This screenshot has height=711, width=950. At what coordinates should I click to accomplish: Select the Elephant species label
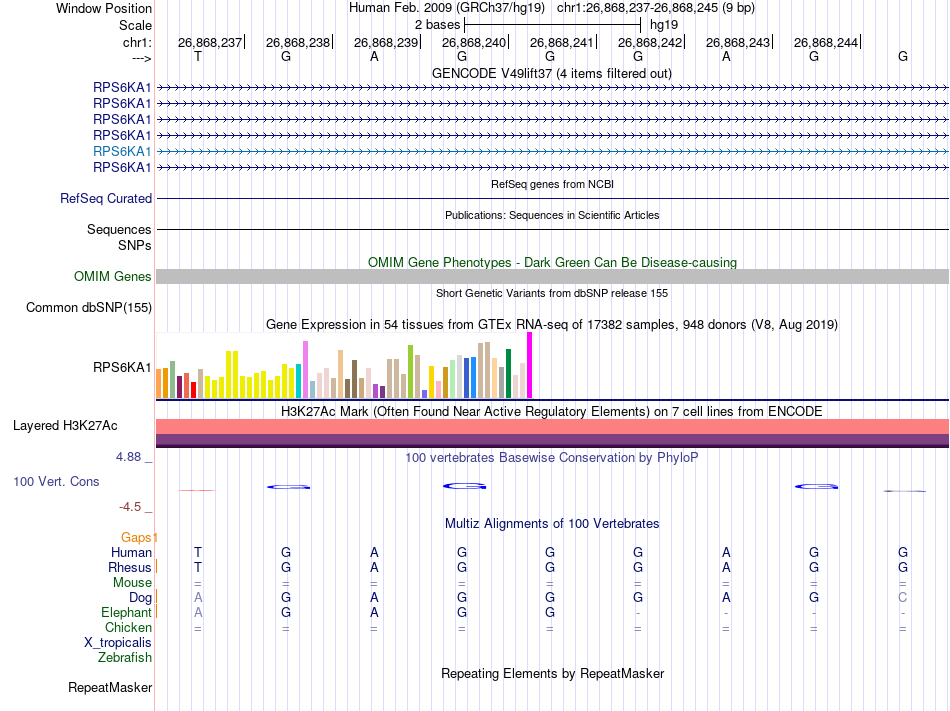(126, 613)
